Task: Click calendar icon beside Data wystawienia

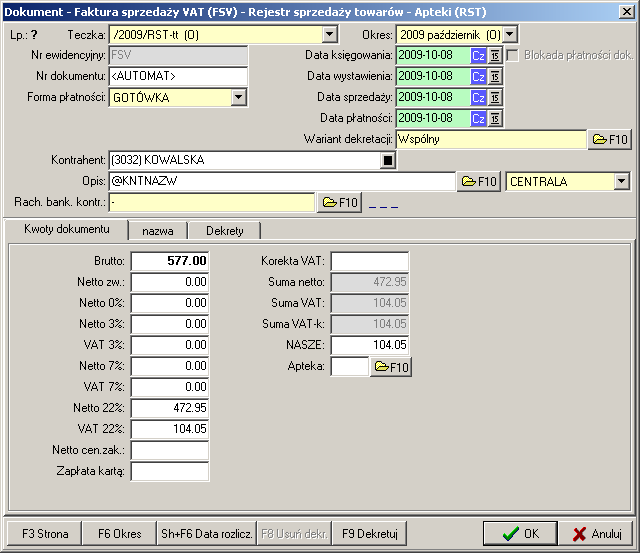Action: pos(494,76)
